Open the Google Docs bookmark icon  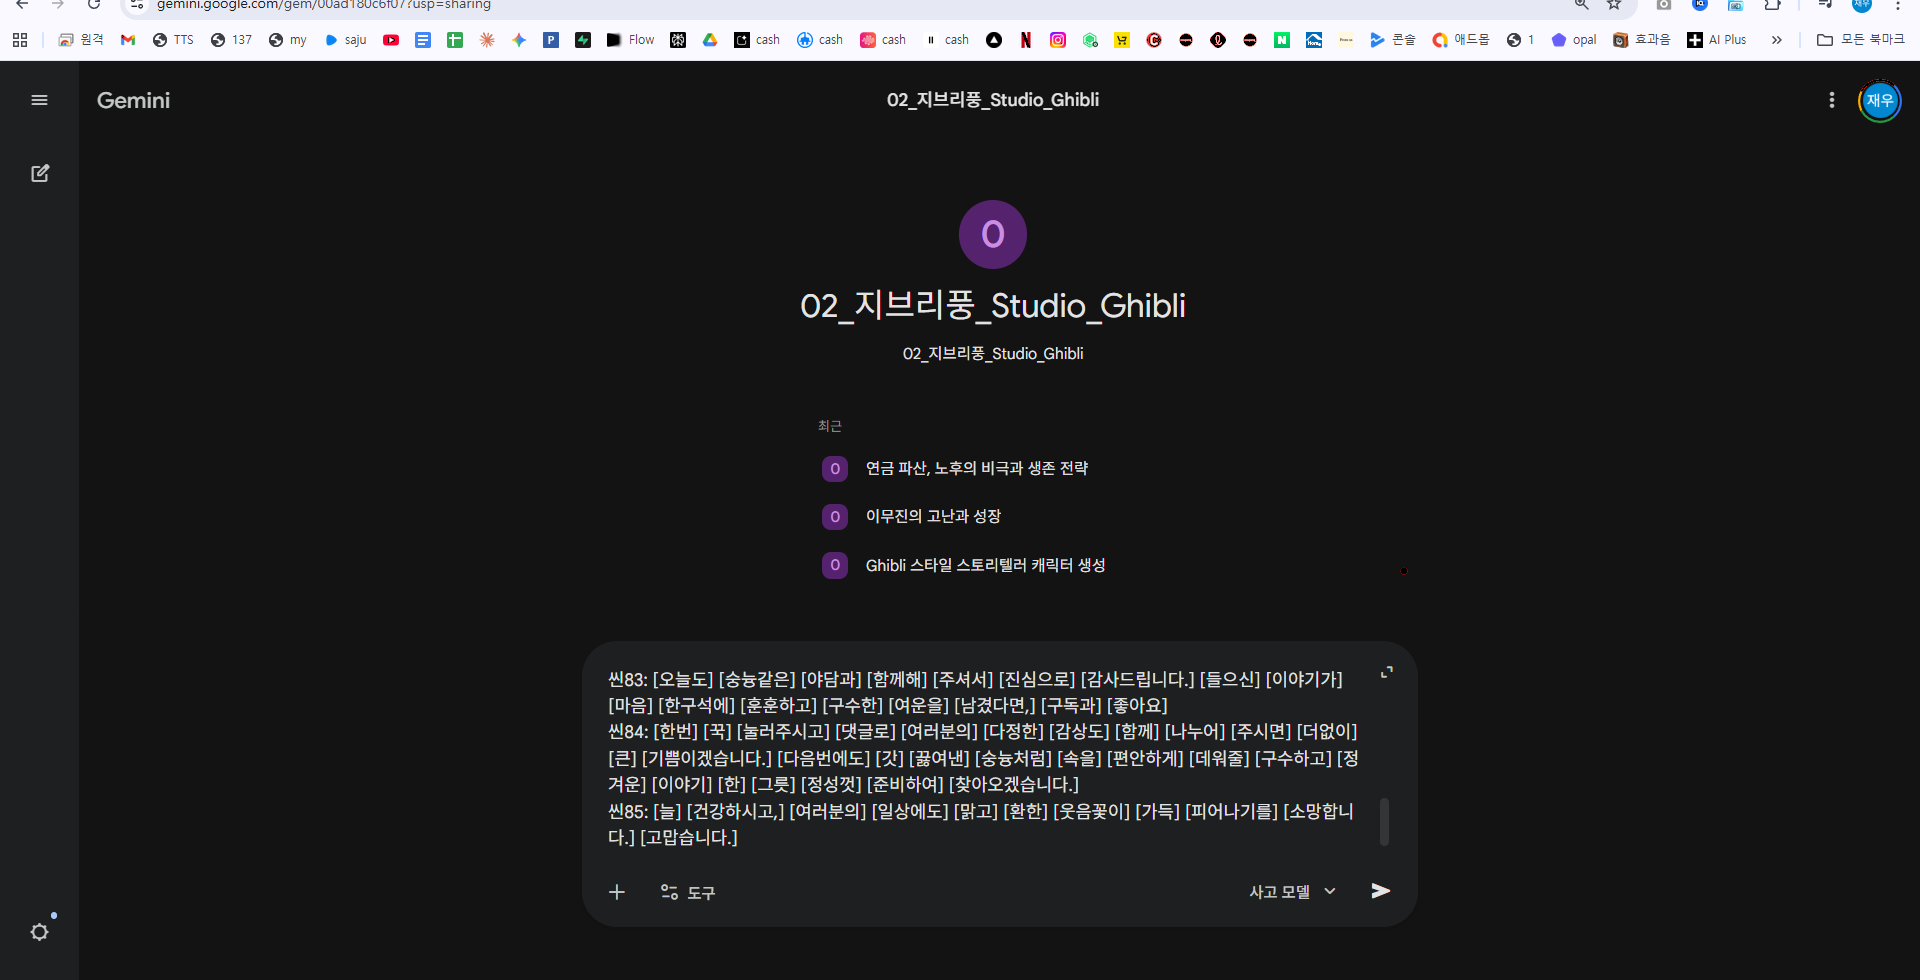[x=423, y=40]
